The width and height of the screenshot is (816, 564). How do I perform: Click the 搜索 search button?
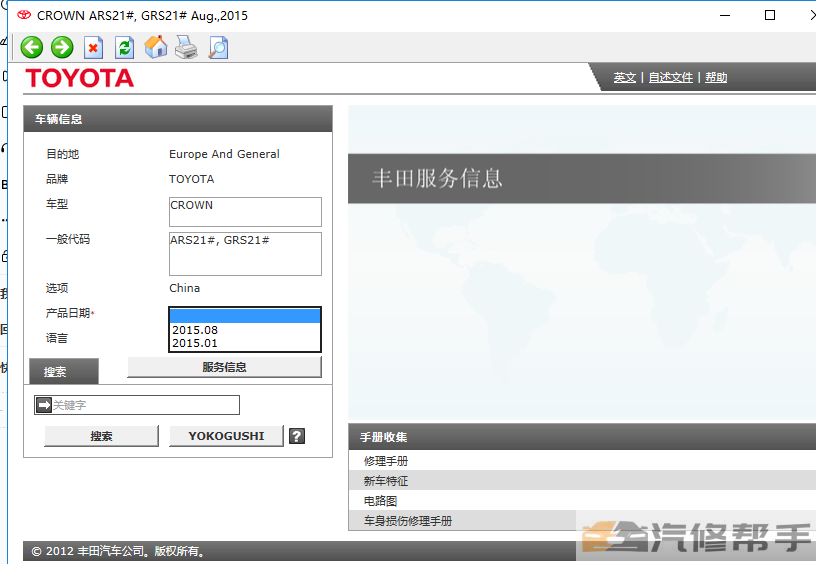tap(101, 436)
